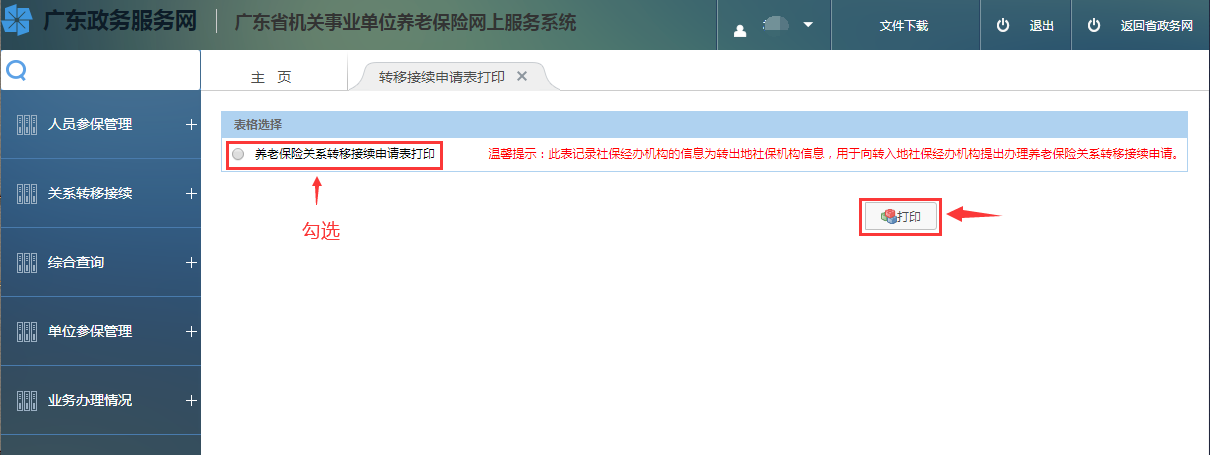This screenshot has height=455, width=1210.
Task: Close the 转移接续申请表打印 tab
Action: (x=521, y=76)
